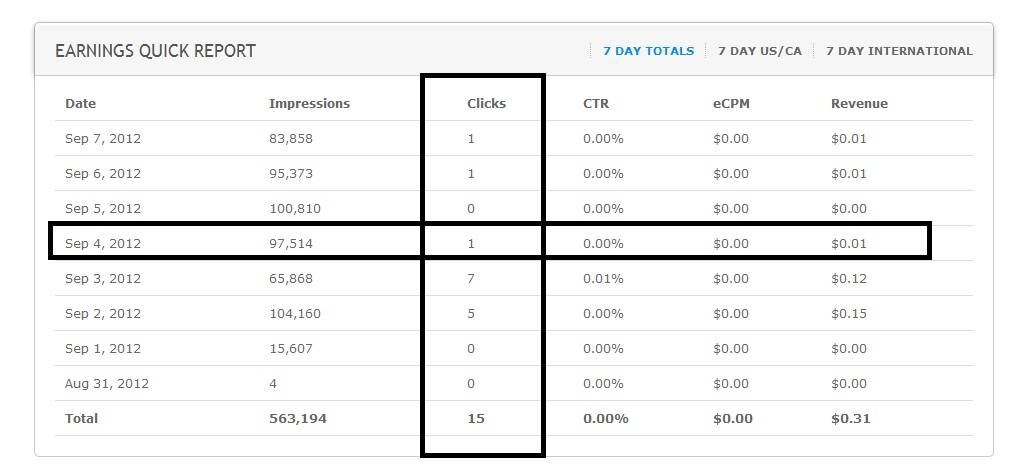Click the $0.12 revenue amount

(849, 279)
